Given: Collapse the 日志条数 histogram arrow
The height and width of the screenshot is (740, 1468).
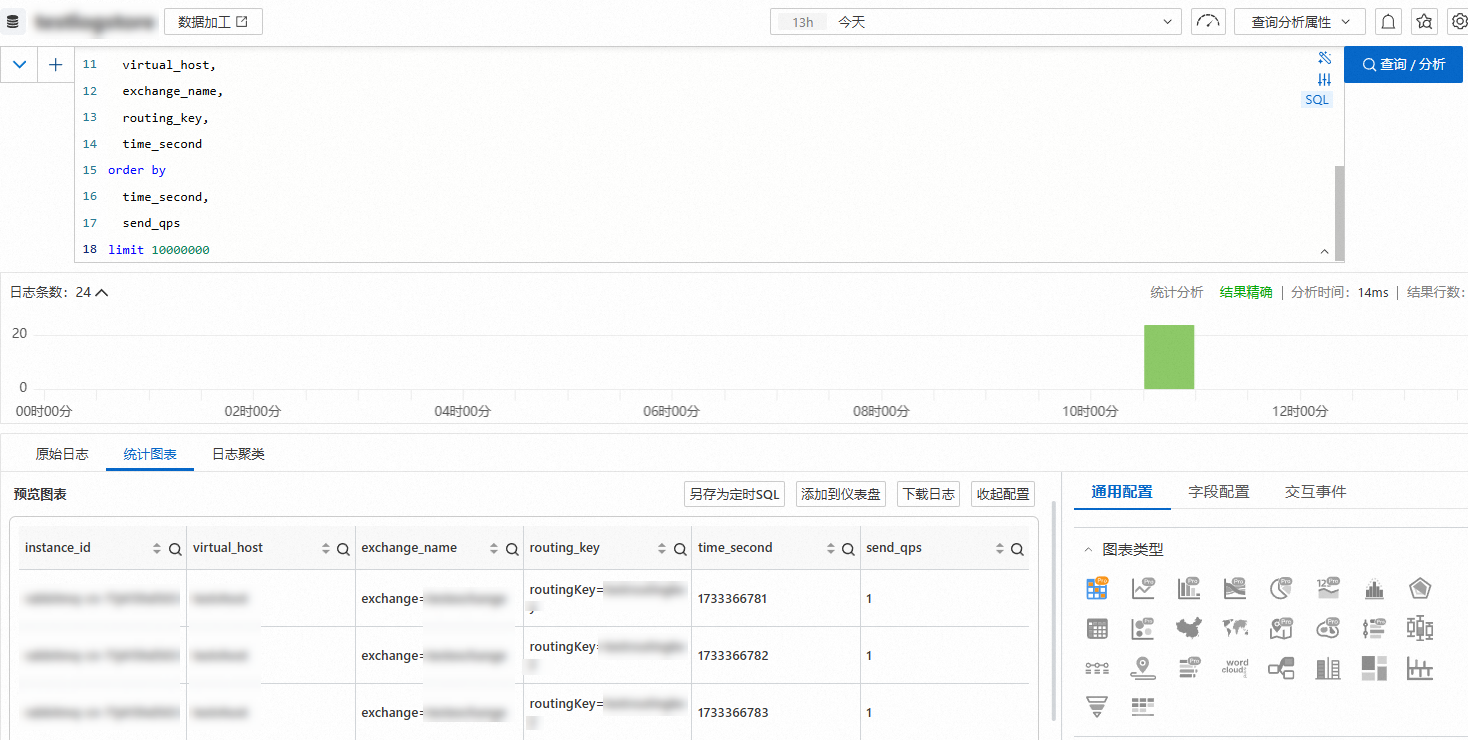Looking at the screenshot, I should pyautogui.click(x=101, y=293).
